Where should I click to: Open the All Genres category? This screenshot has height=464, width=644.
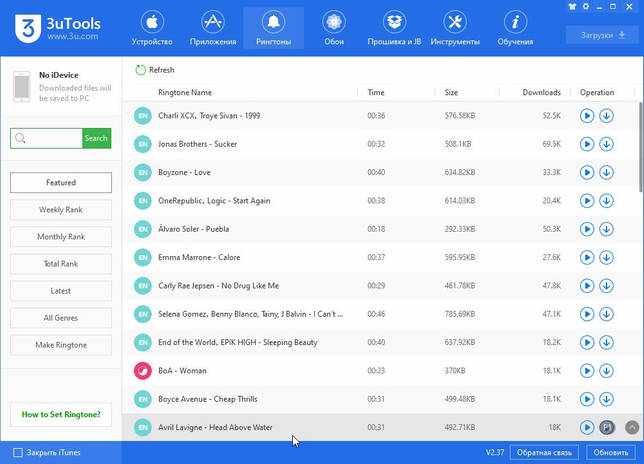[61, 318]
